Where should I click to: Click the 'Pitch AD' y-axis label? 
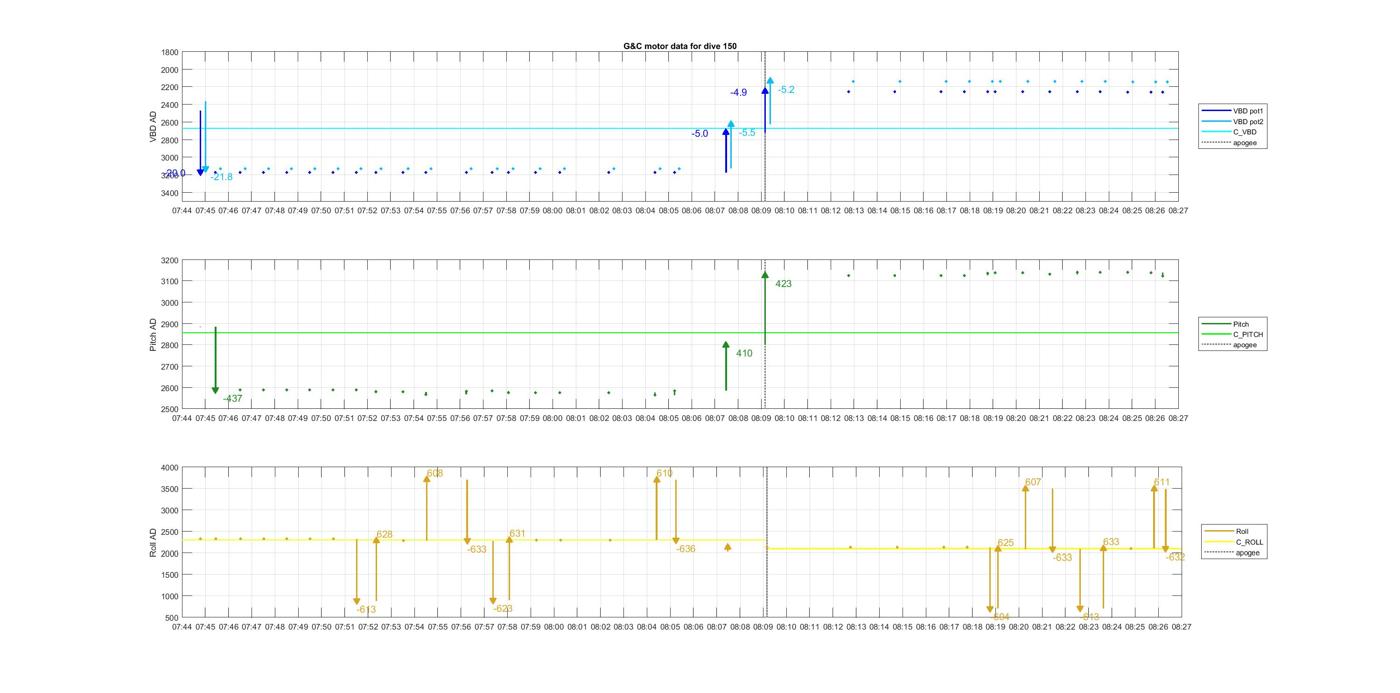[154, 335]
